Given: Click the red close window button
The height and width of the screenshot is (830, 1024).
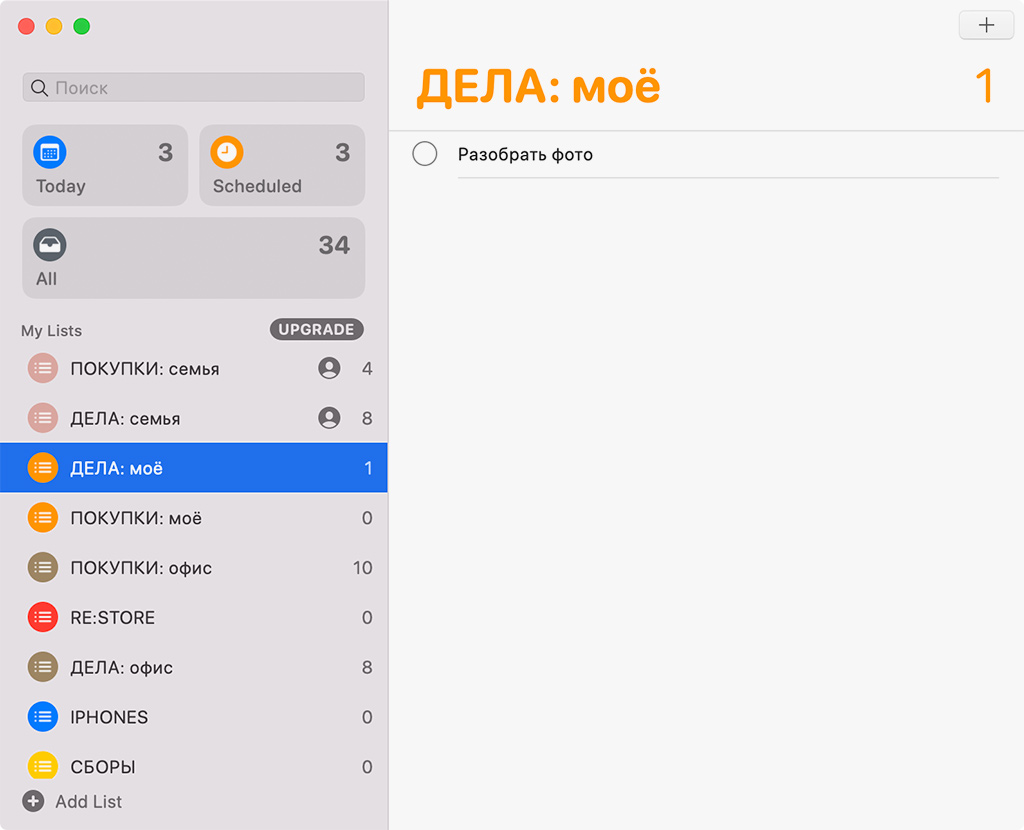Looking at the screenshot, I should coord(26,26).
